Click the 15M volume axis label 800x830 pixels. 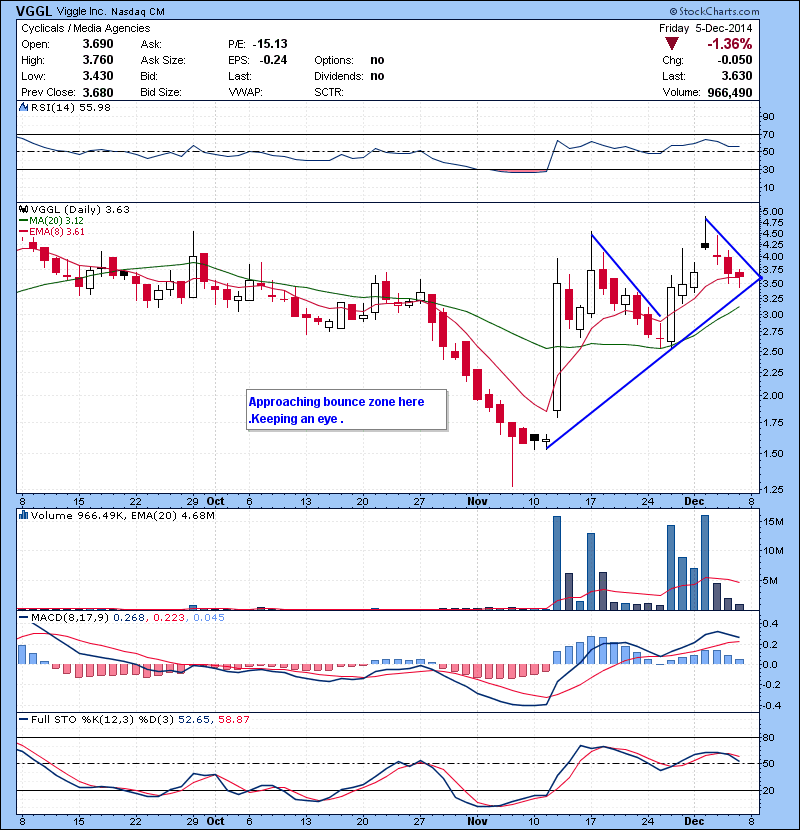click(x=773, y=521)
